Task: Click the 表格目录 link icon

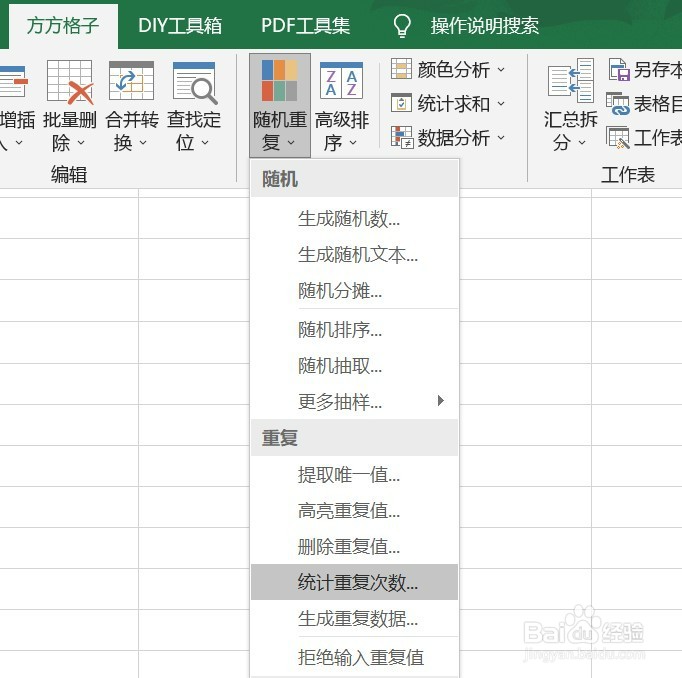Action: [618, 104]
